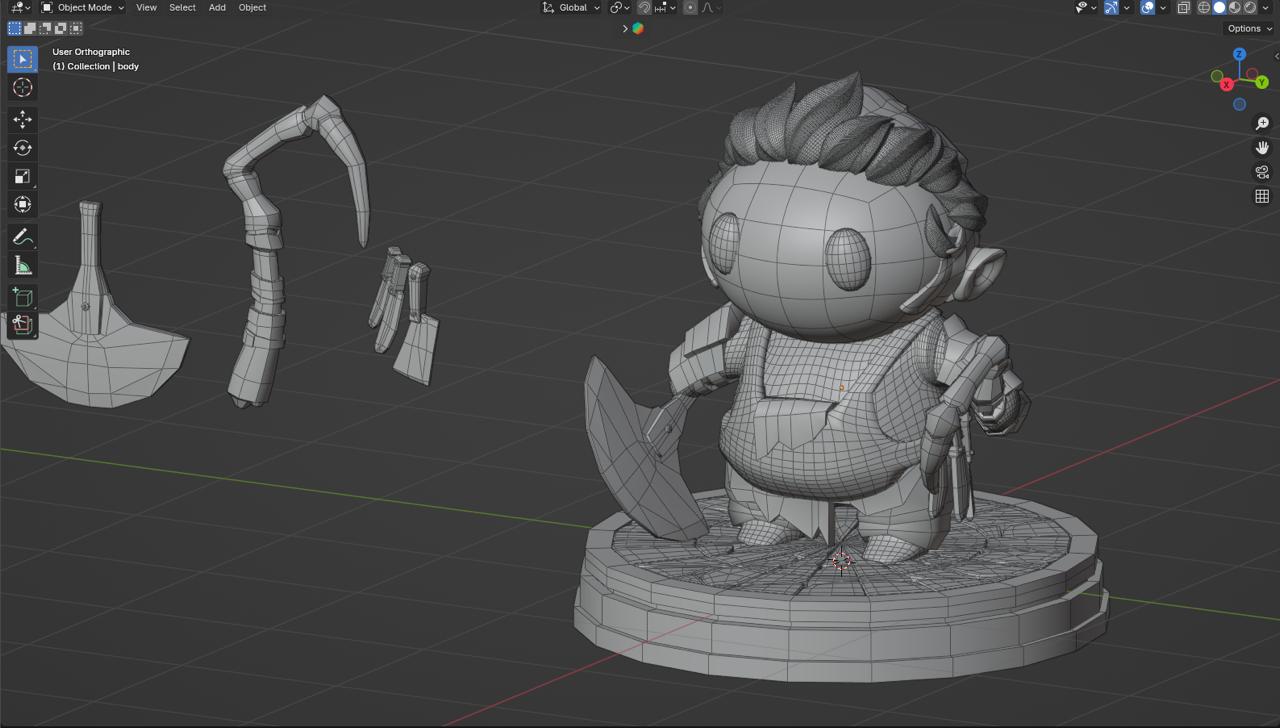Select the 3D Cursor tool
The width and height of the screenshot is (1280, 728).
coord(22,88)
